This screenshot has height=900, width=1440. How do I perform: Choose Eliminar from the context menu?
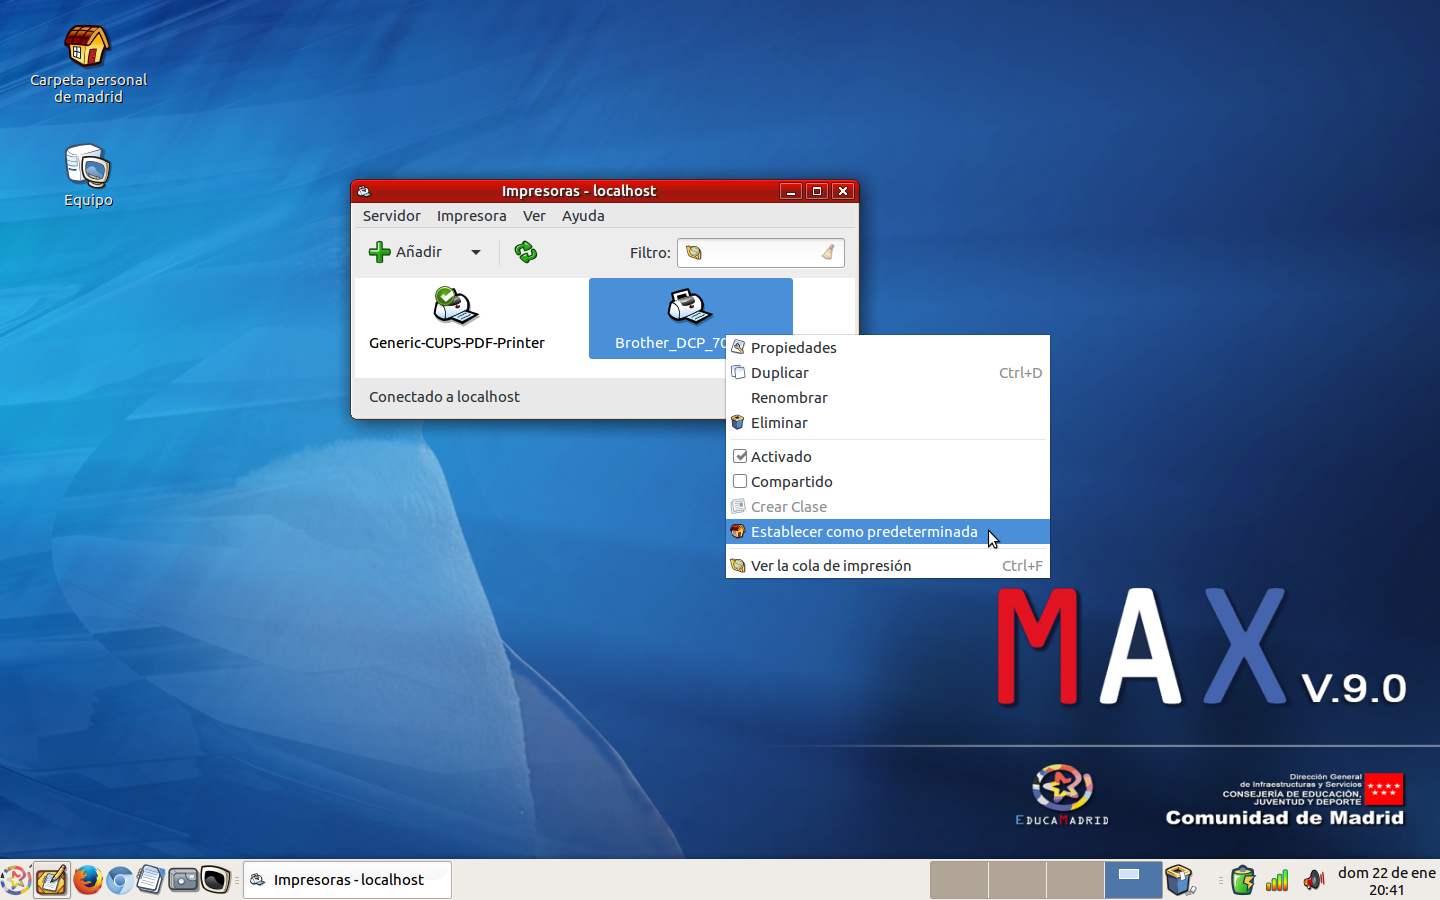[887, 422]
